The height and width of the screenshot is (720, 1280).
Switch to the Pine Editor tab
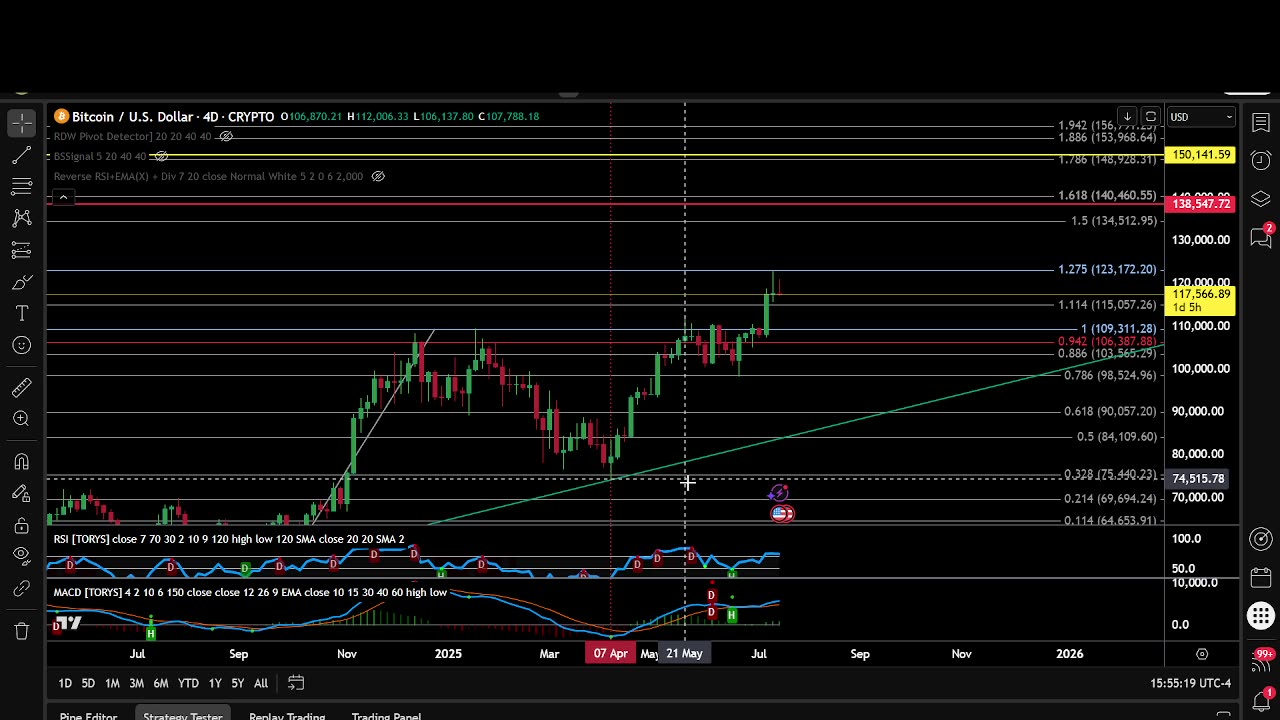point(88,714)
